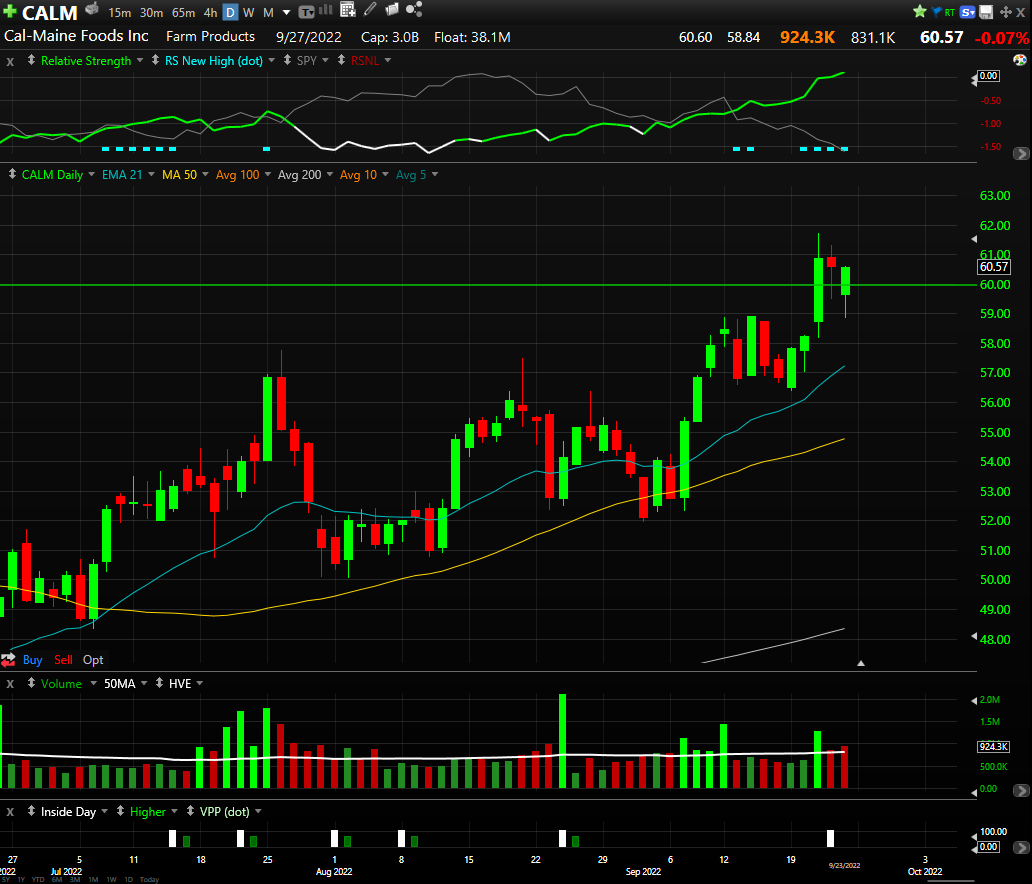This screenshot has height=884, width=1032.
Task: Click the RT real-time indicator
Action: 950,13
